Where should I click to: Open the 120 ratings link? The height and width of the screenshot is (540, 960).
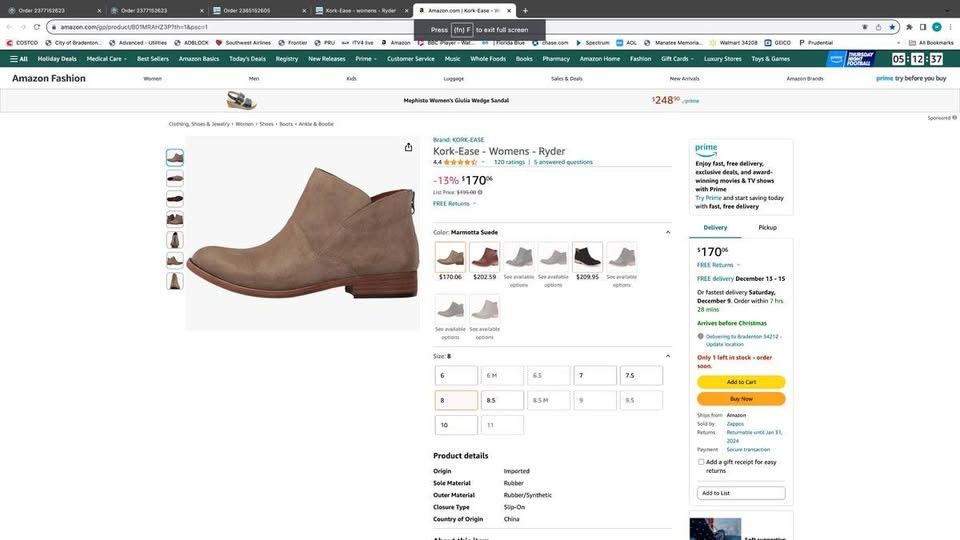[x=509, y=162]
